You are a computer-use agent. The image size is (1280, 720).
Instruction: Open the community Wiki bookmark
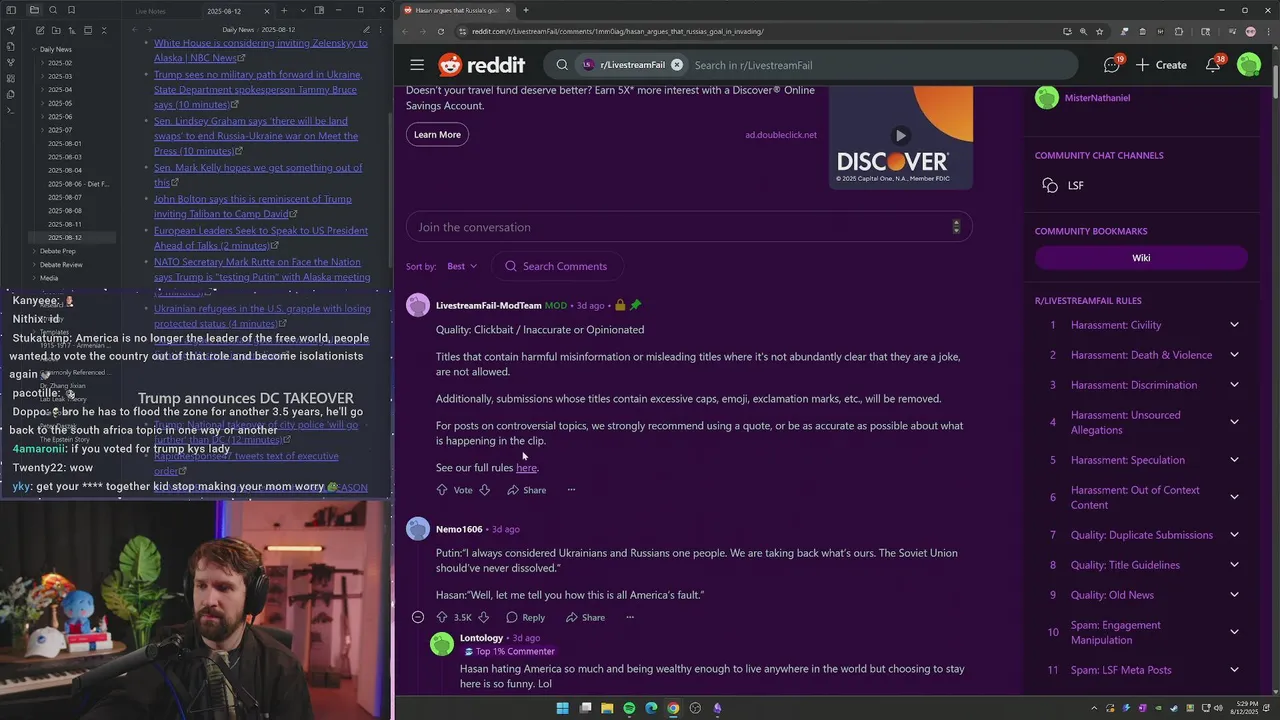click(1141, 258)
